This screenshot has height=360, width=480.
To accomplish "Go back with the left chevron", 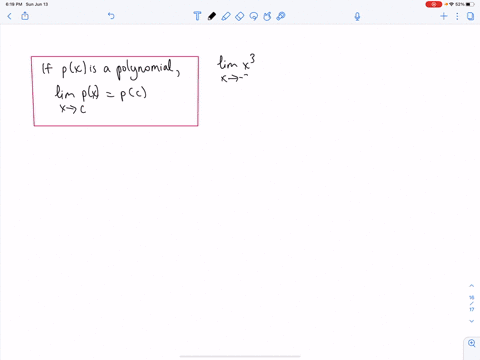I will (x=9, y=16).
